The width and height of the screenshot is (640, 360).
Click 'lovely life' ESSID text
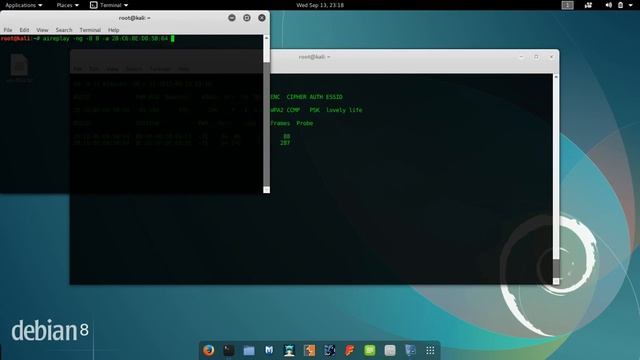pyautogui.click(x=344, y=110)
